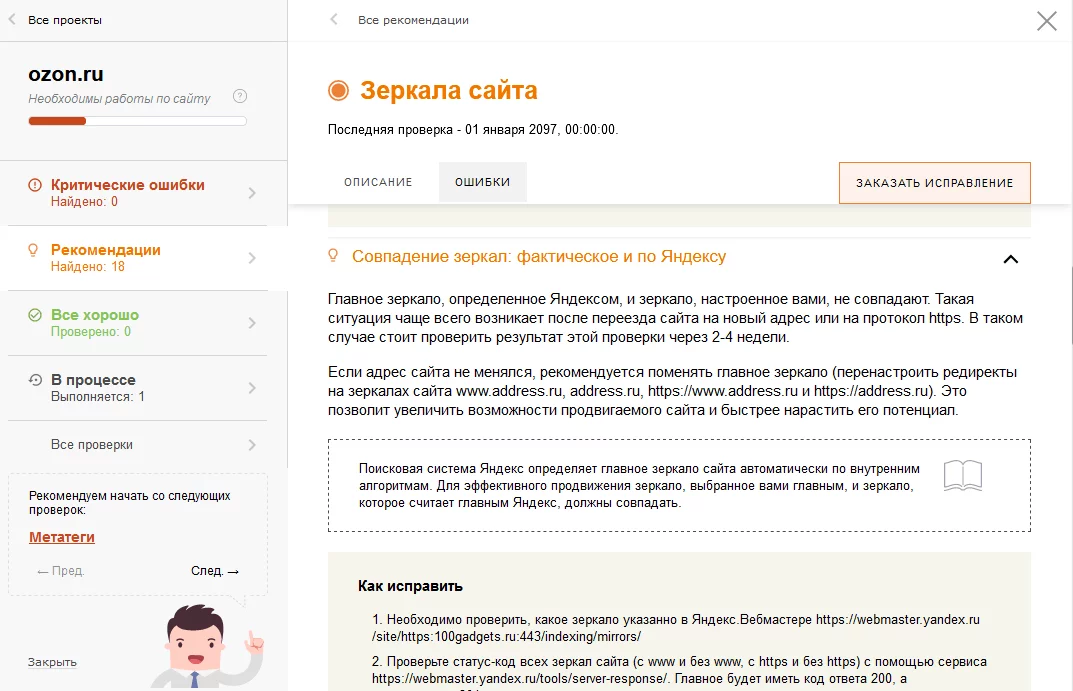Expand Все хорошо section chevron
This screenshot has height=691, width=1073.
point(252,323)
